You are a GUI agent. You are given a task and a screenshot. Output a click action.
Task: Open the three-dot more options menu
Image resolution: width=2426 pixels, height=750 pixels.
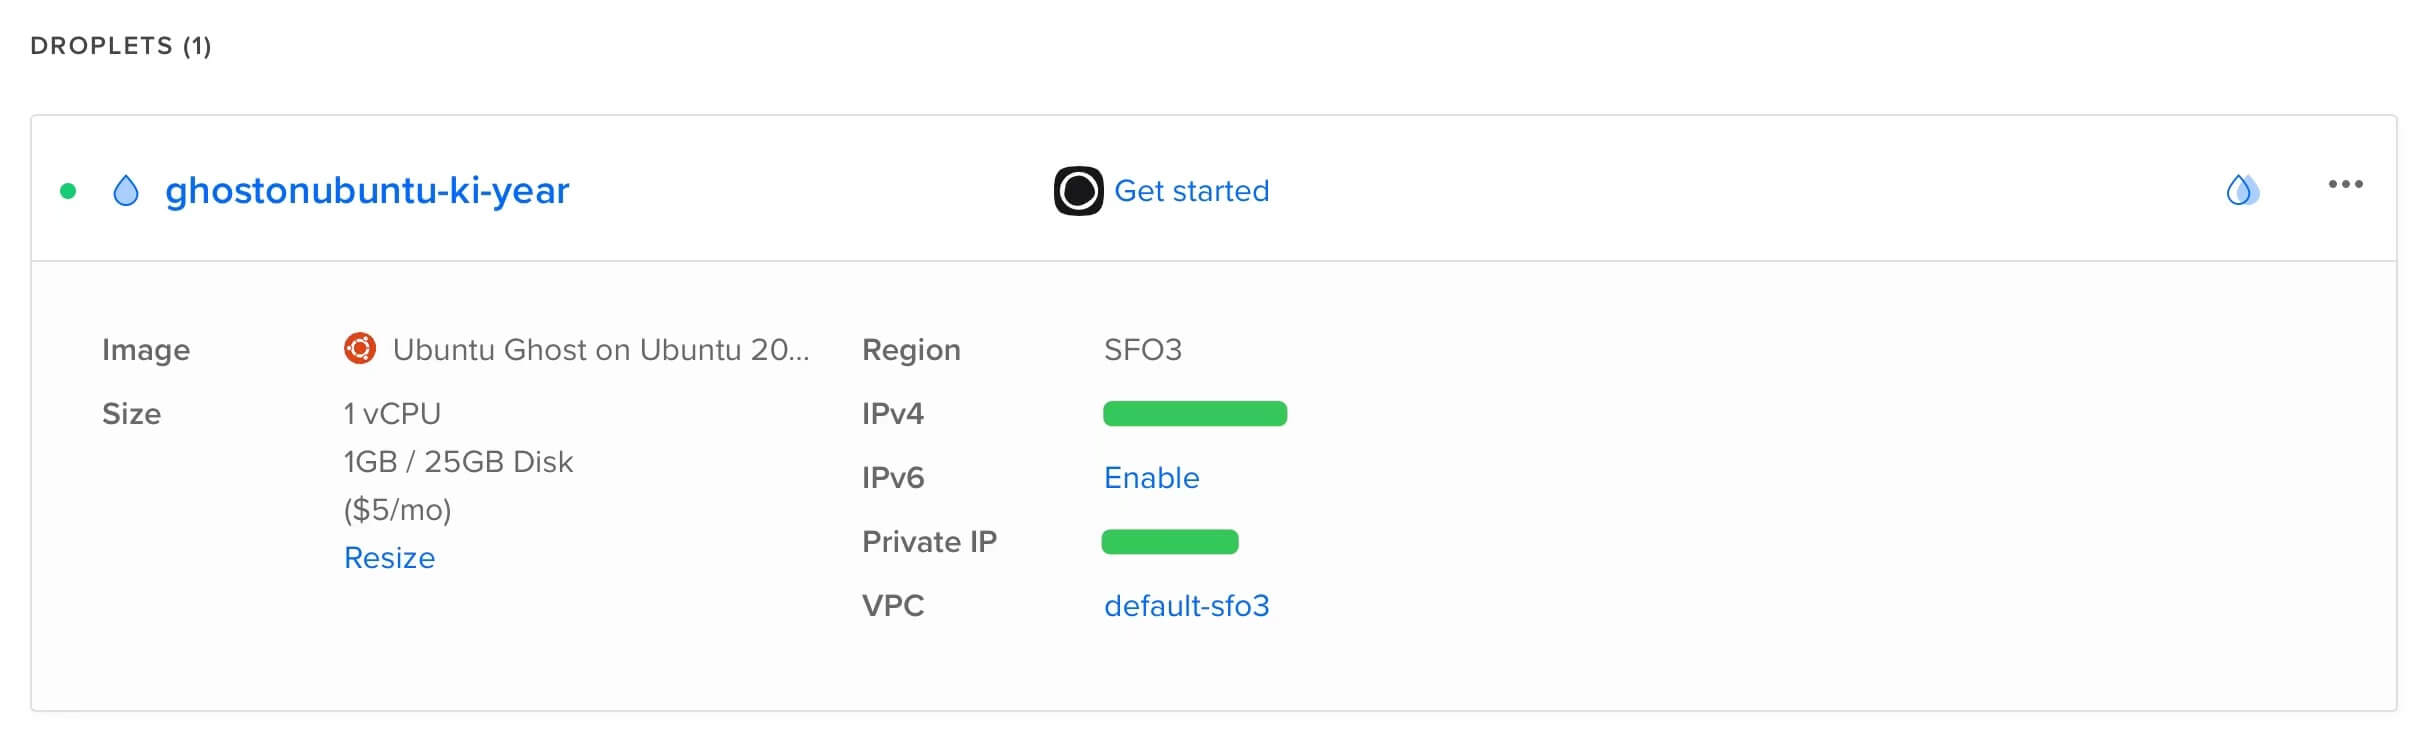coord(2345,185)
